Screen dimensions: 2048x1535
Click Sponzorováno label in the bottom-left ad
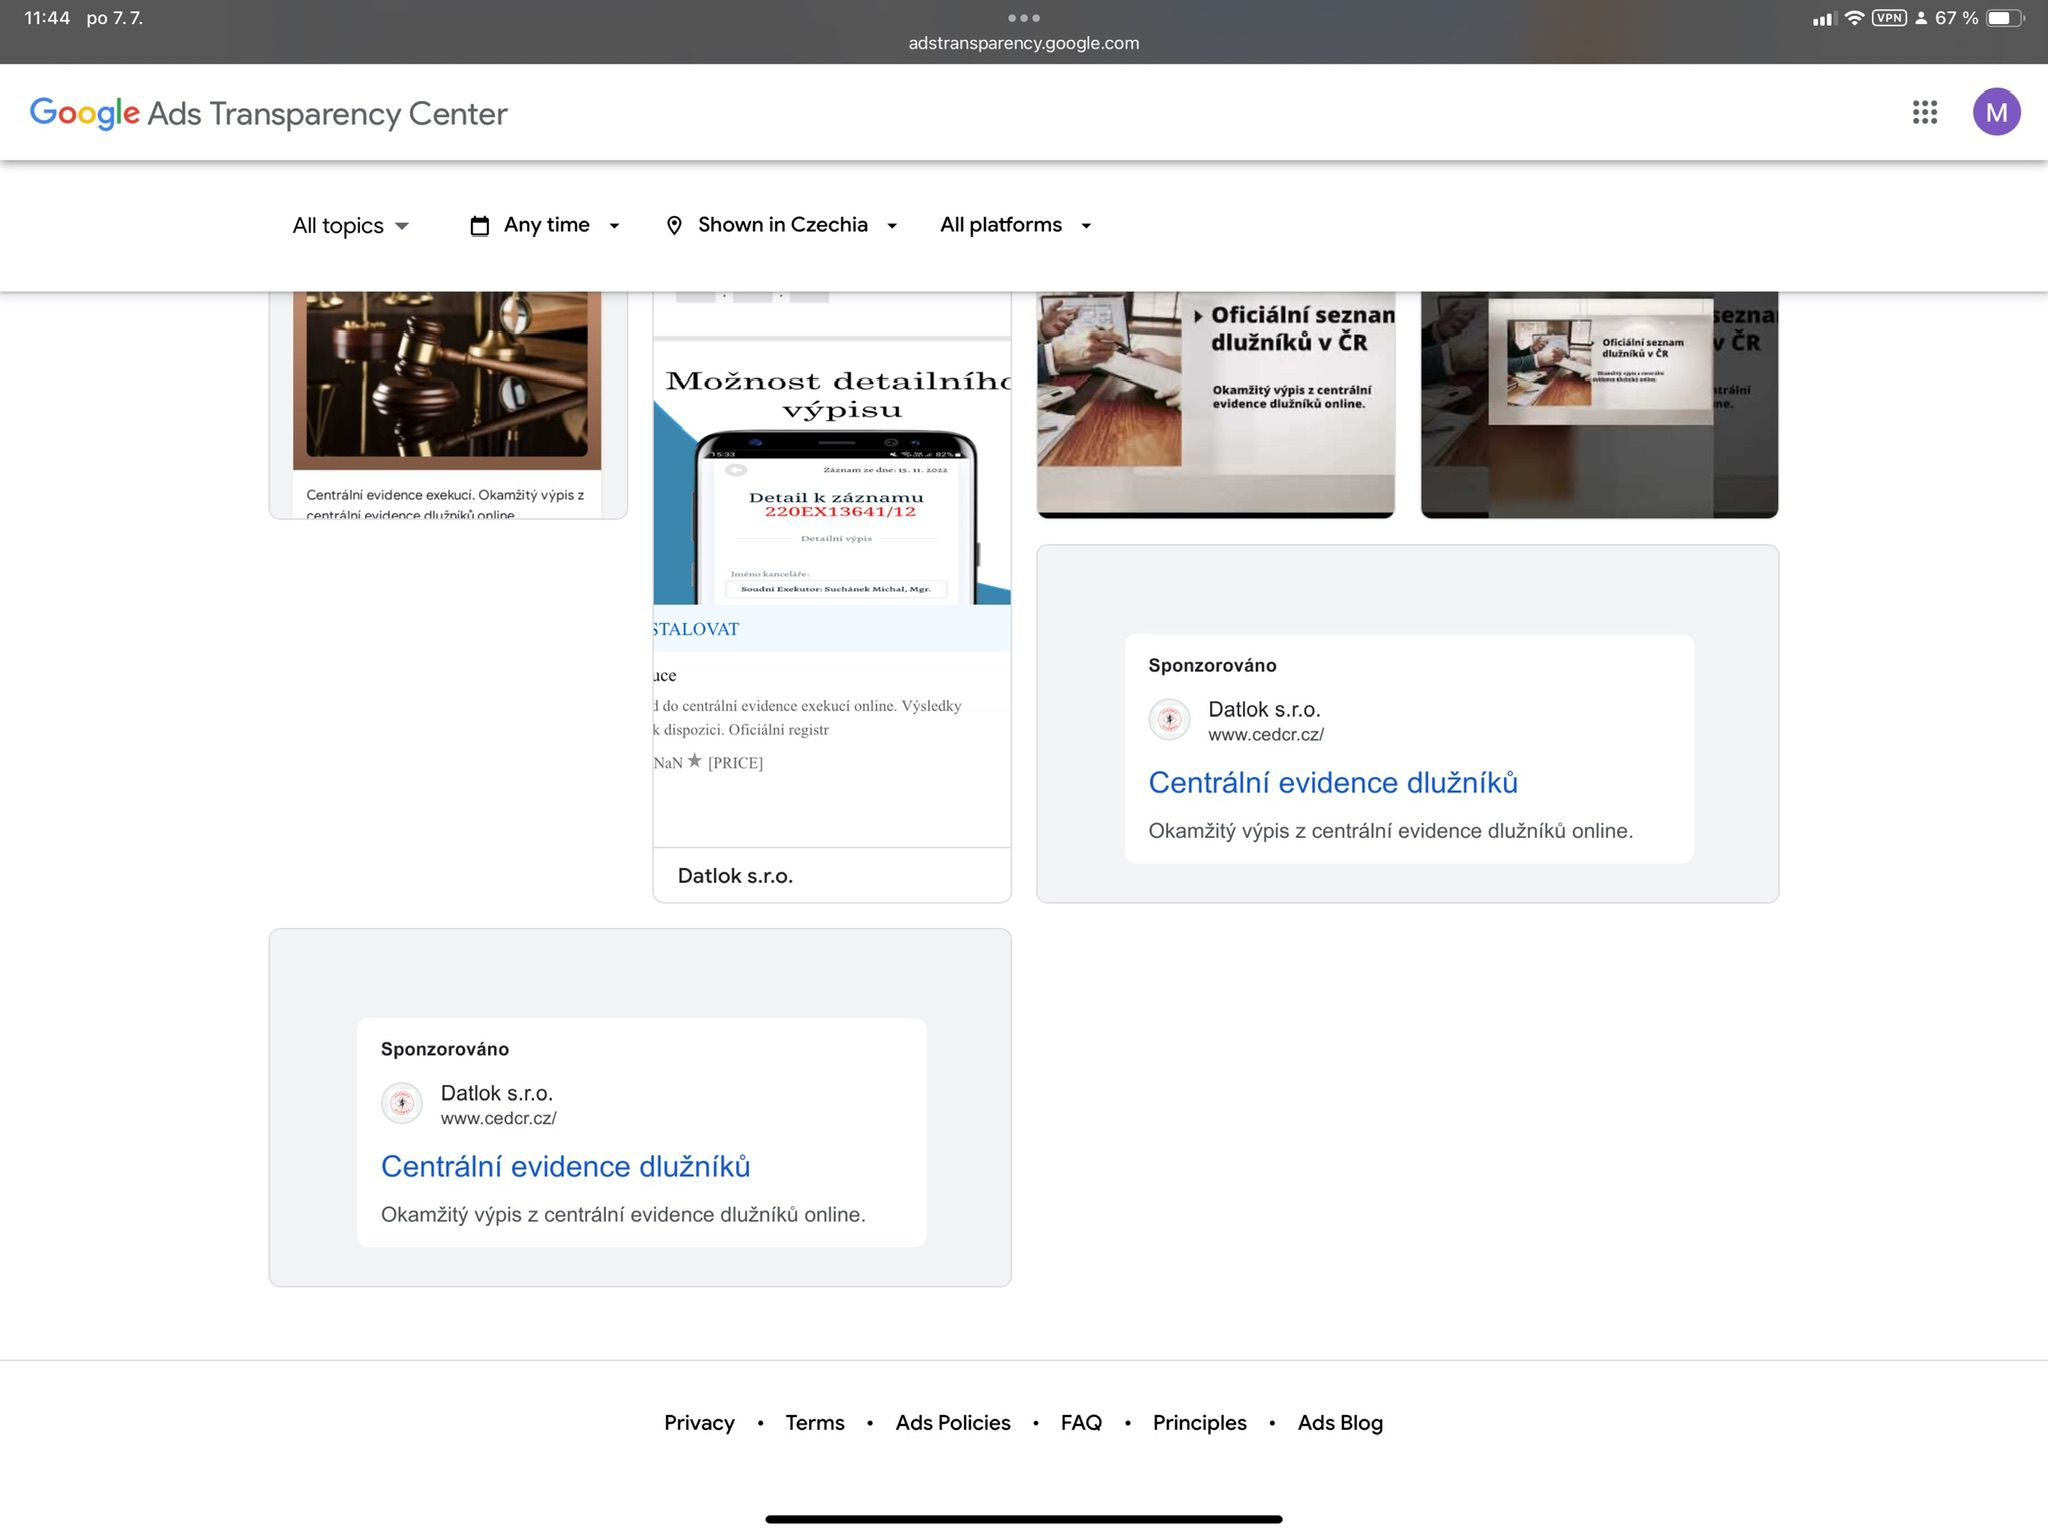(445, 1049)
